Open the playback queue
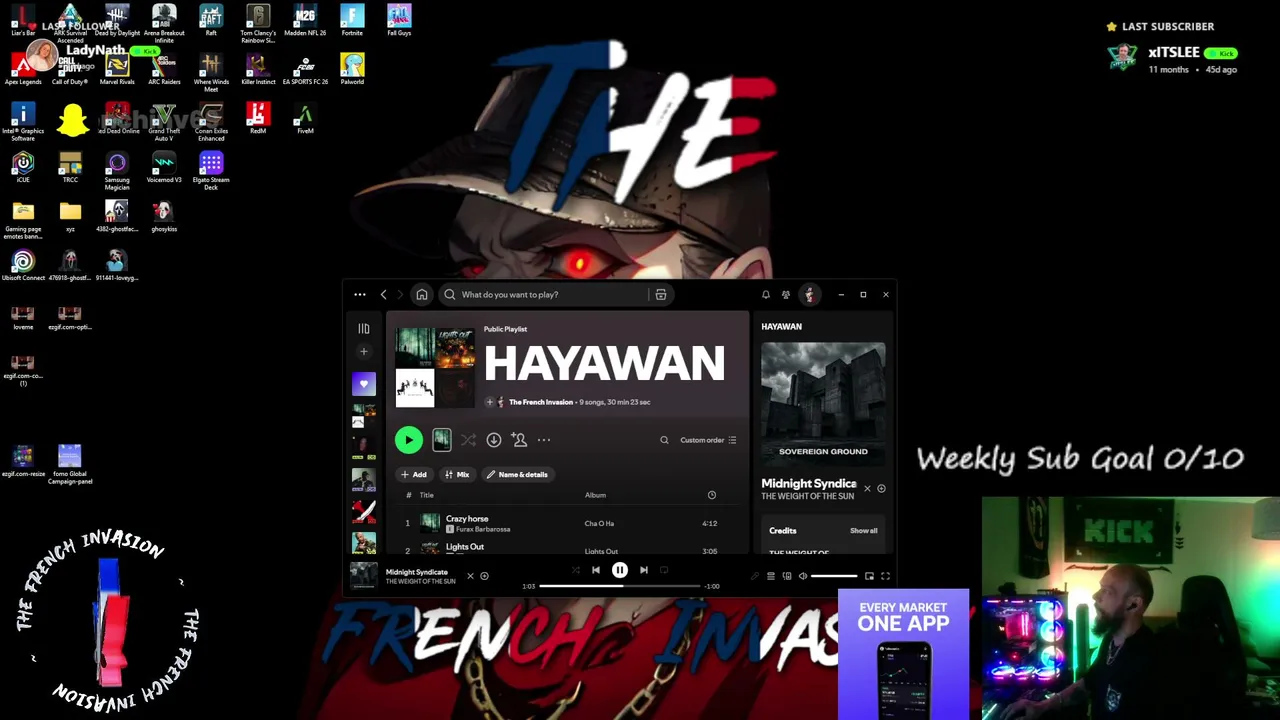This screenshot has height=720, width=1280. pyautogui.click(x=771, y=576)
